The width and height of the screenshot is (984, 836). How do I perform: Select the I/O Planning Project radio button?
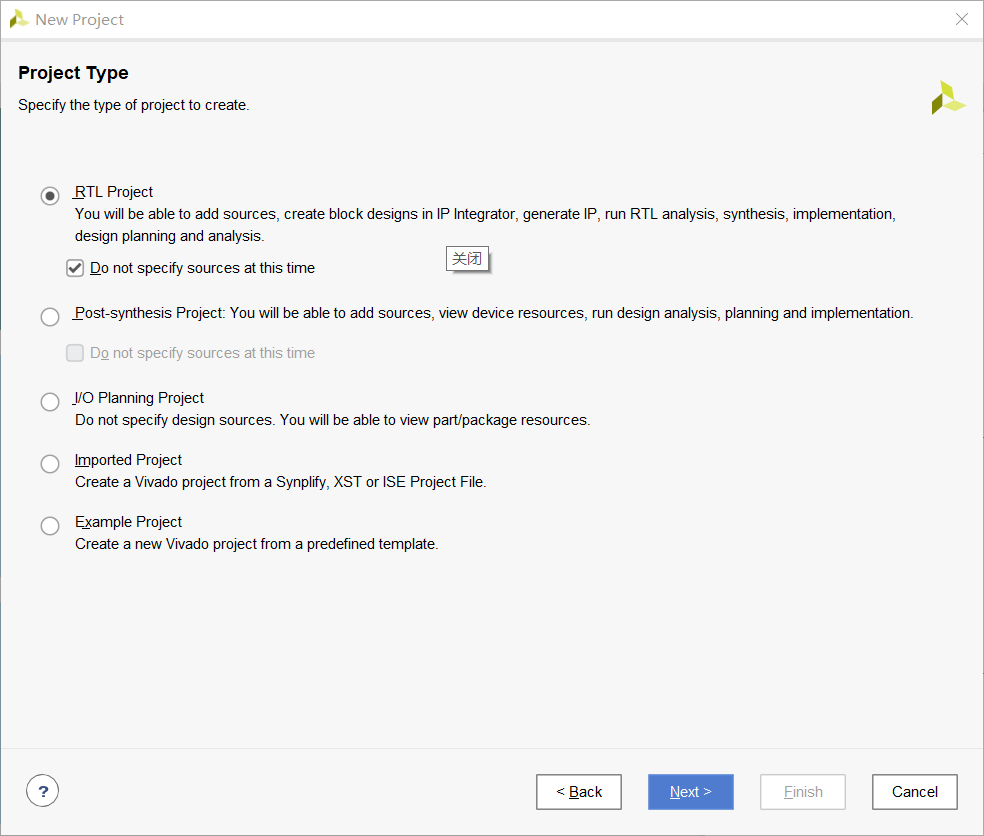coord(50,402)
